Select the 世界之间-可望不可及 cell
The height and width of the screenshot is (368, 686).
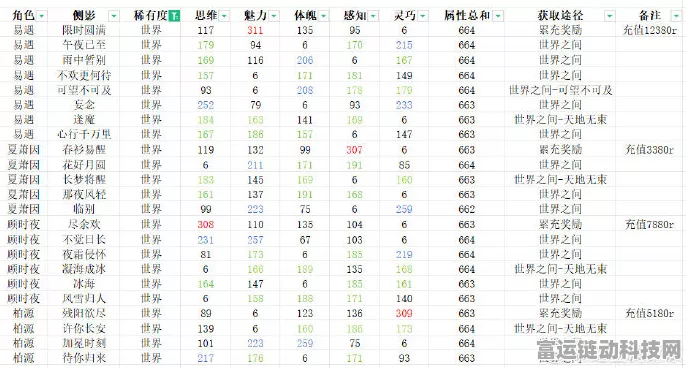pyautogui.click(x=560, y=90)
